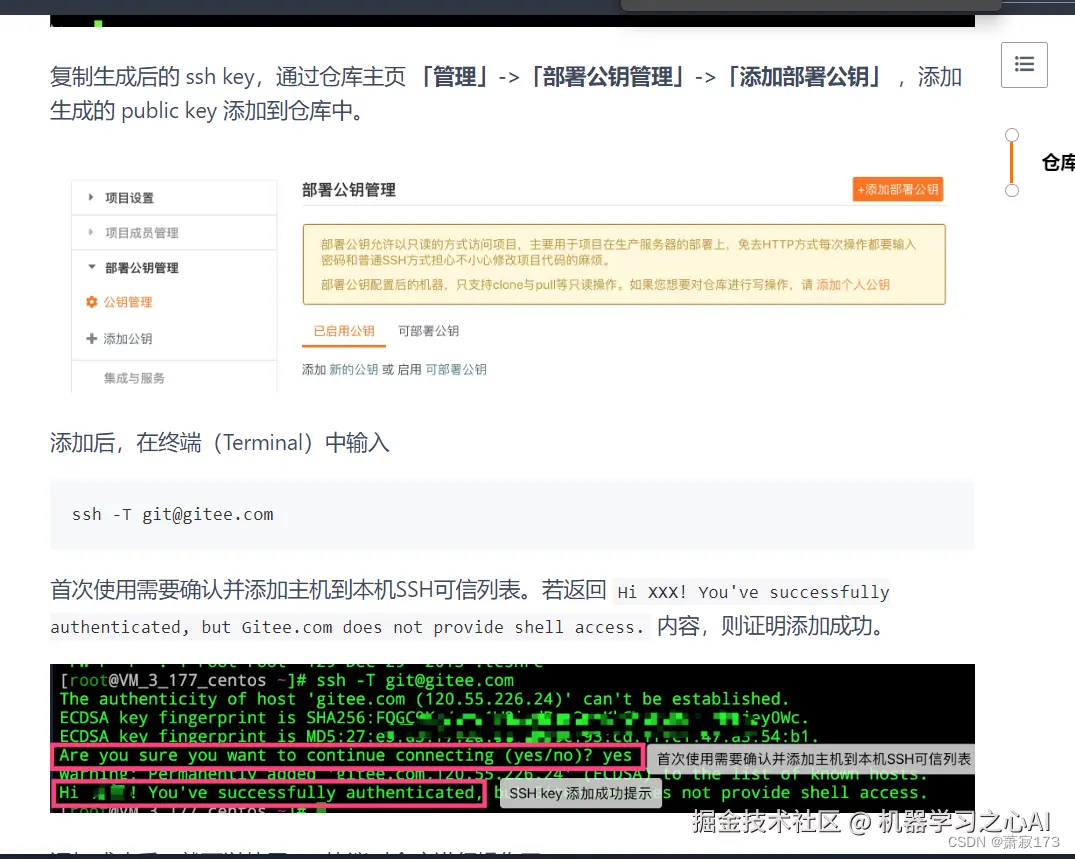Click the down-arrow icon beside 部署公钥管理
The height and width of the screenshot is (859, 1075).
(92, 267)
